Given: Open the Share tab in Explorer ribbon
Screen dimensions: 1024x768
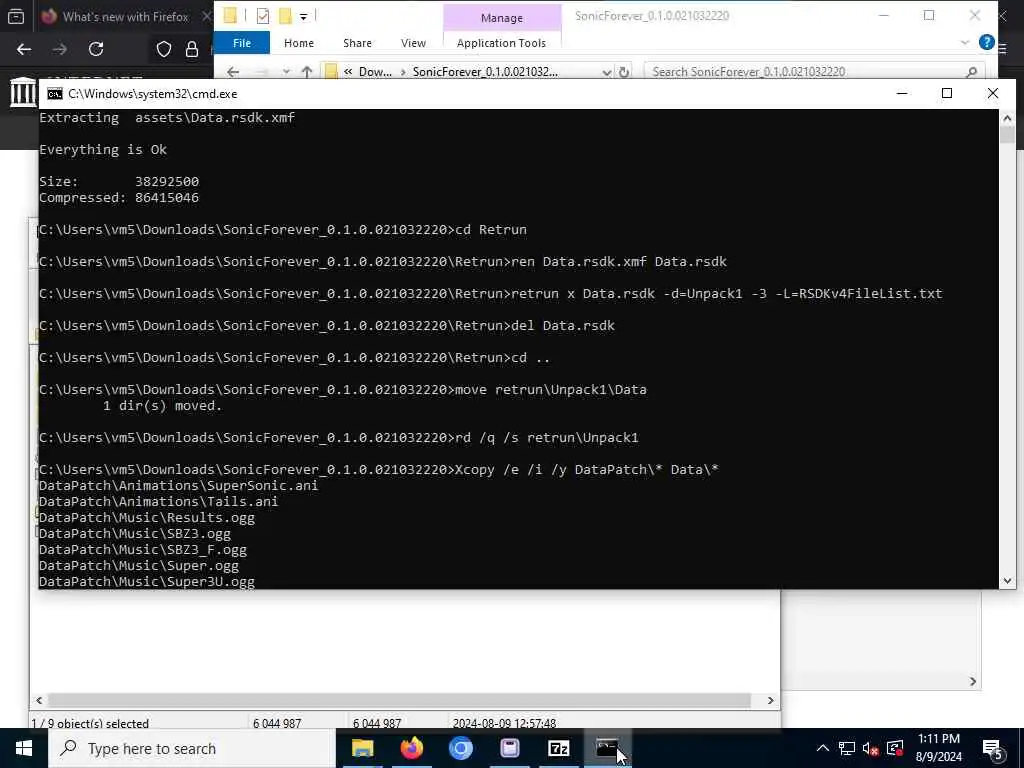Looking at the screenshot, I should 357,43.
